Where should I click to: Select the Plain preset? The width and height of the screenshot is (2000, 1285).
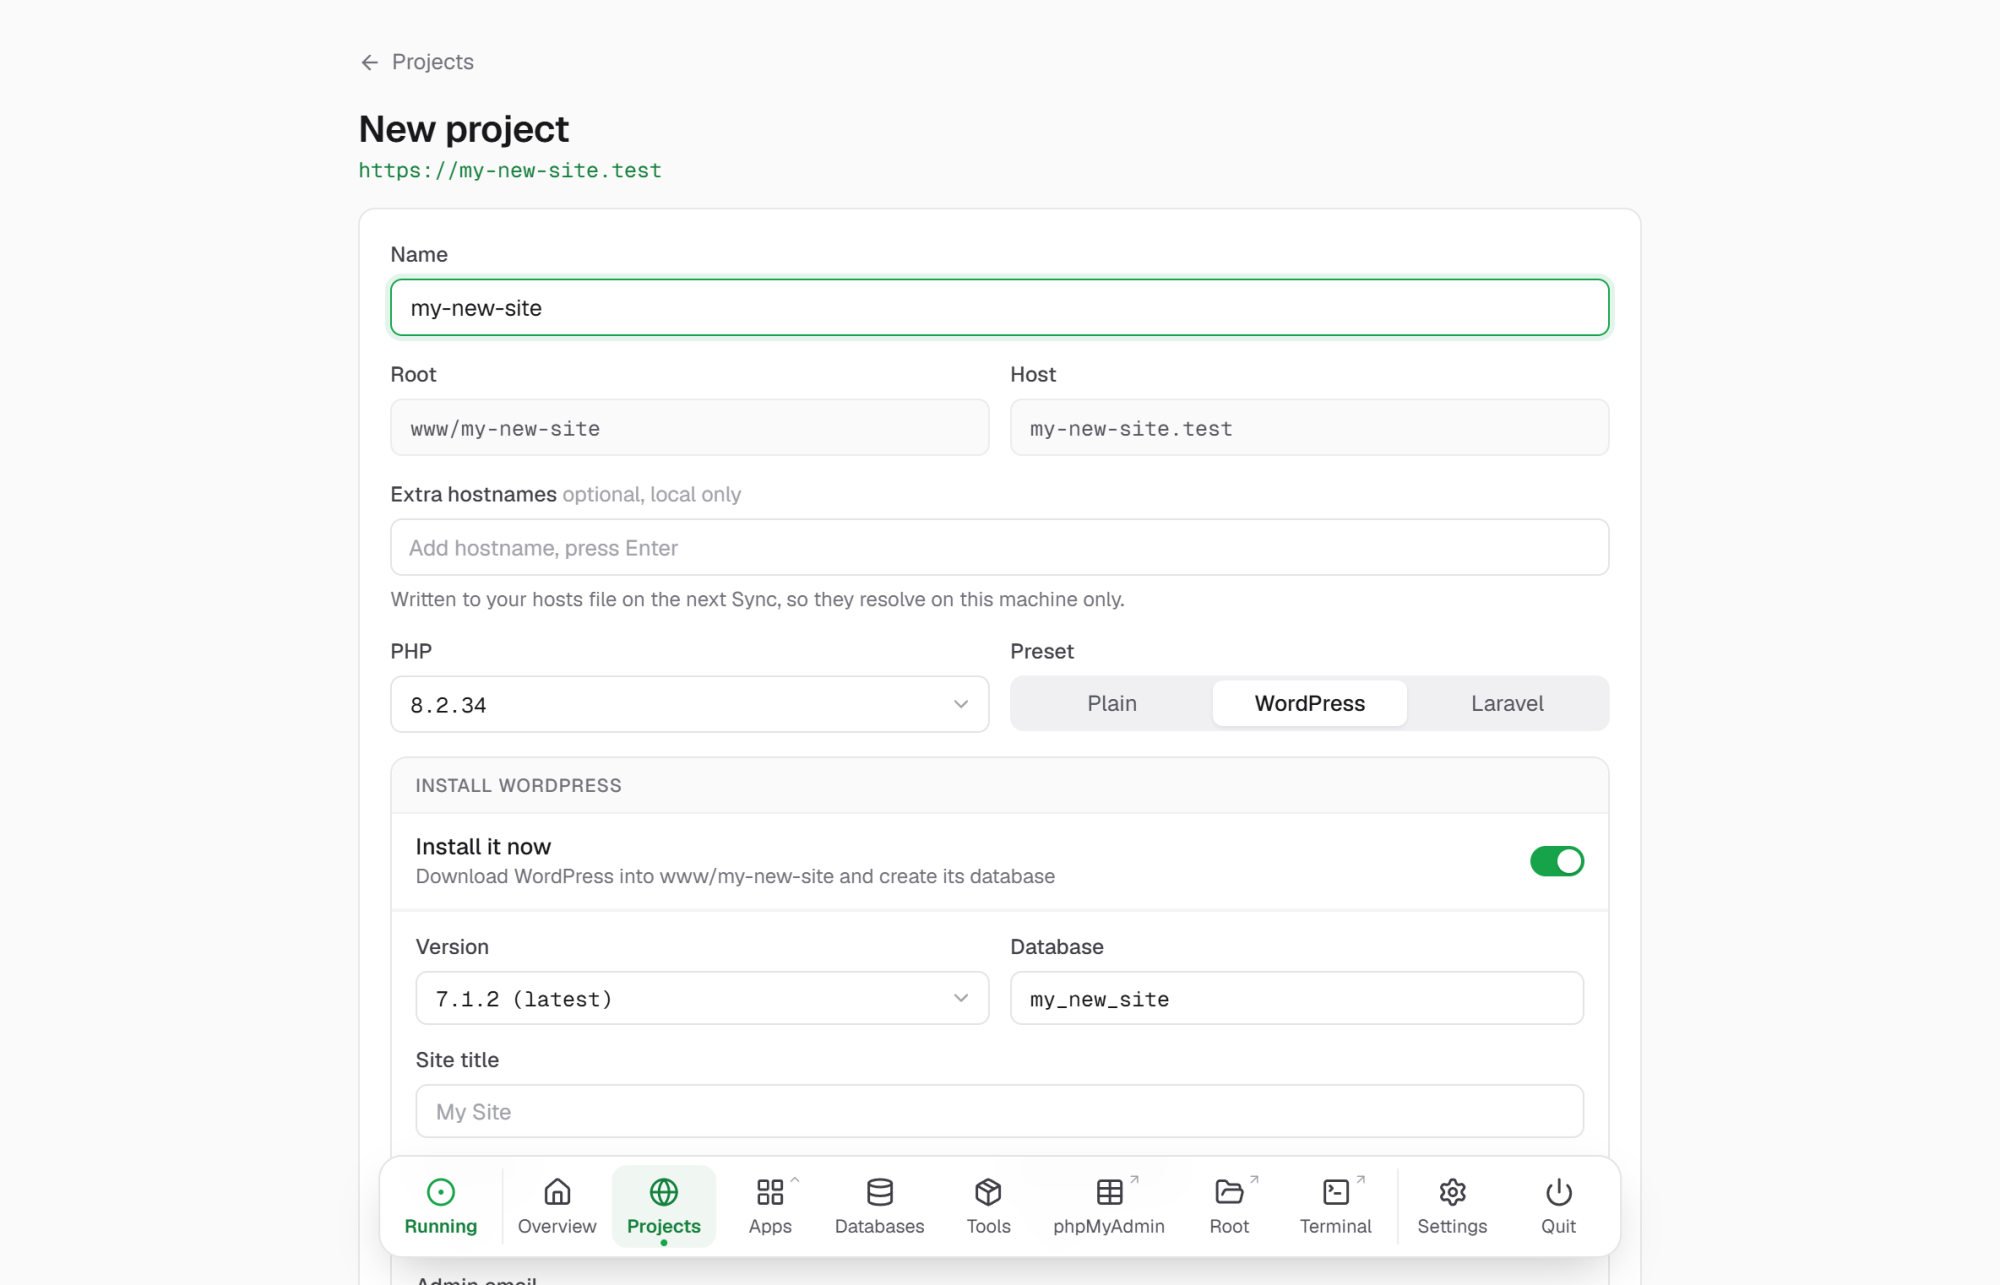coord(1112,703)
